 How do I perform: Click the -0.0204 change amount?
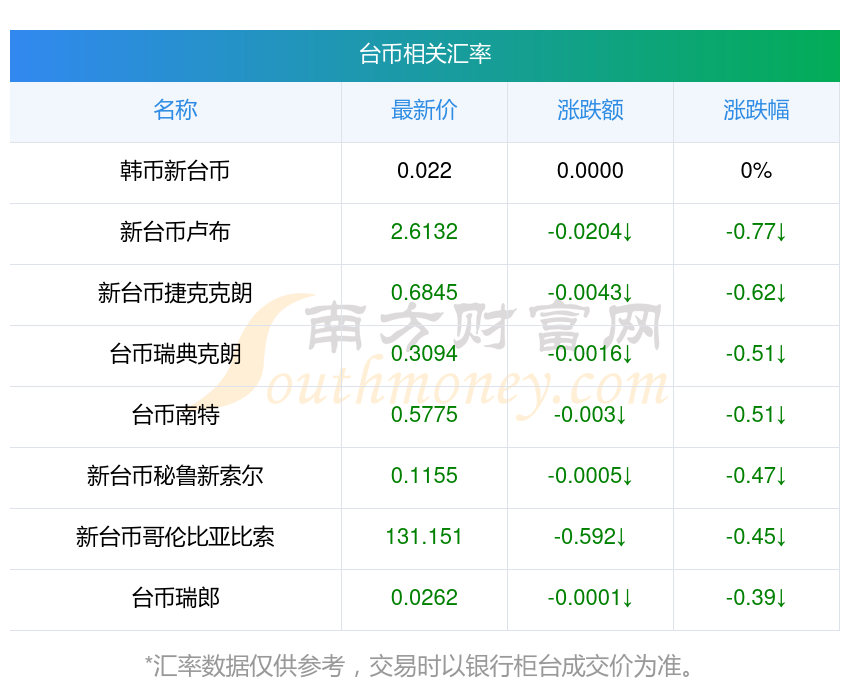(590, 232)
